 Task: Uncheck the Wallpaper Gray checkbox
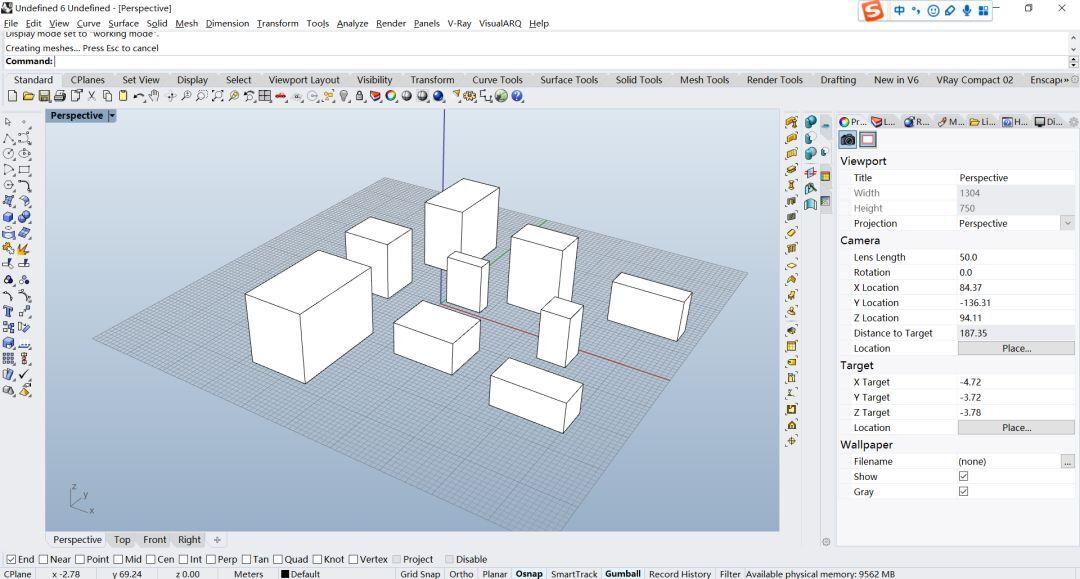pos(964,492)
